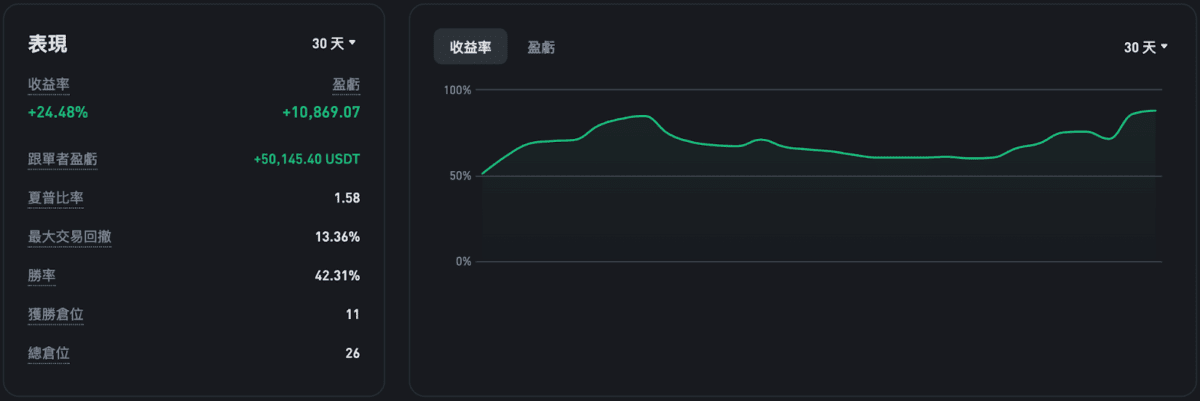
Task: Click the 最大交易回撤 label
Action: pyautogui.click(x=70, y=237)
